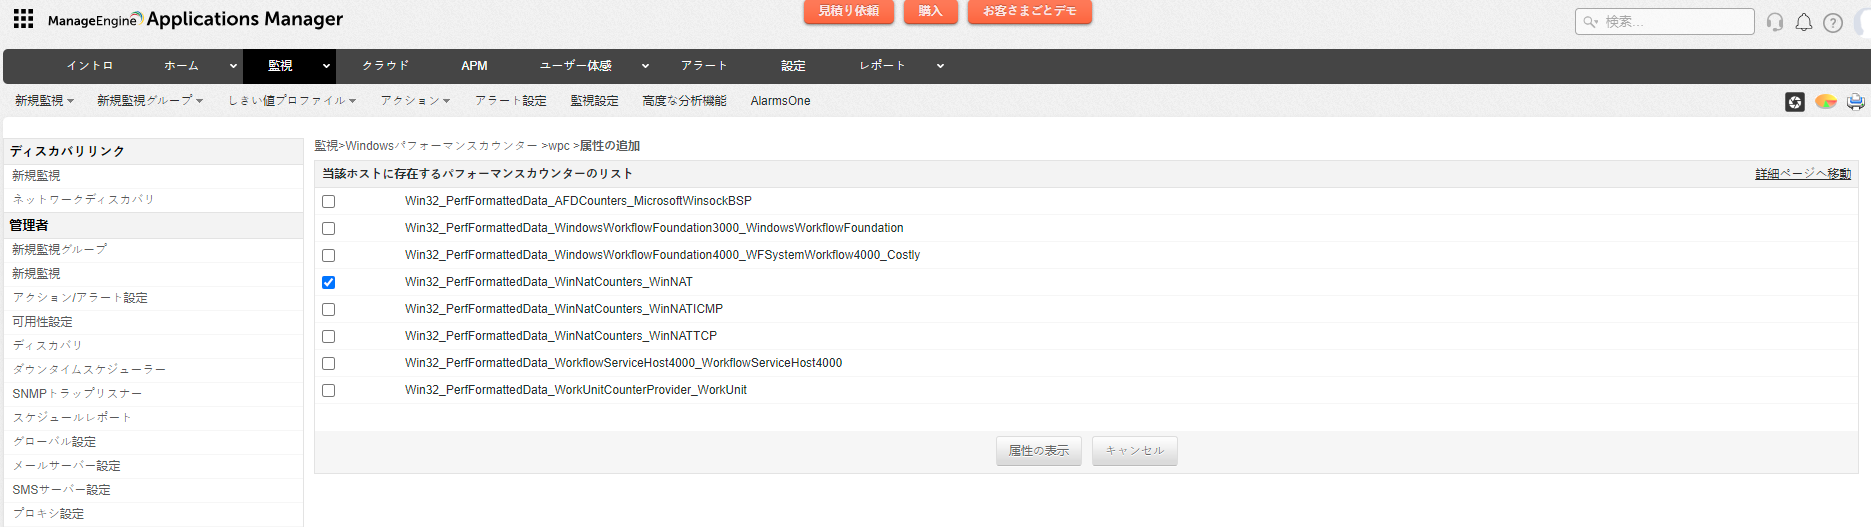Open support via the headset icon
The width and height of the screenshot is (1871, 527).
pos(1775,22)
